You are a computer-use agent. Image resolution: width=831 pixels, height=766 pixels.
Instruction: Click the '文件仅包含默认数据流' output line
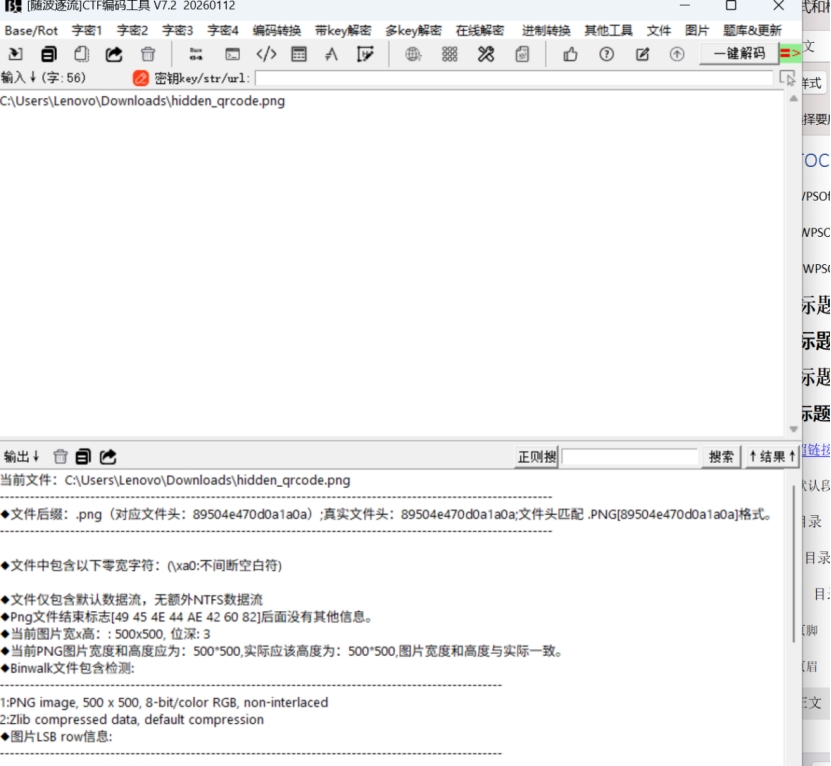(131, 600)
